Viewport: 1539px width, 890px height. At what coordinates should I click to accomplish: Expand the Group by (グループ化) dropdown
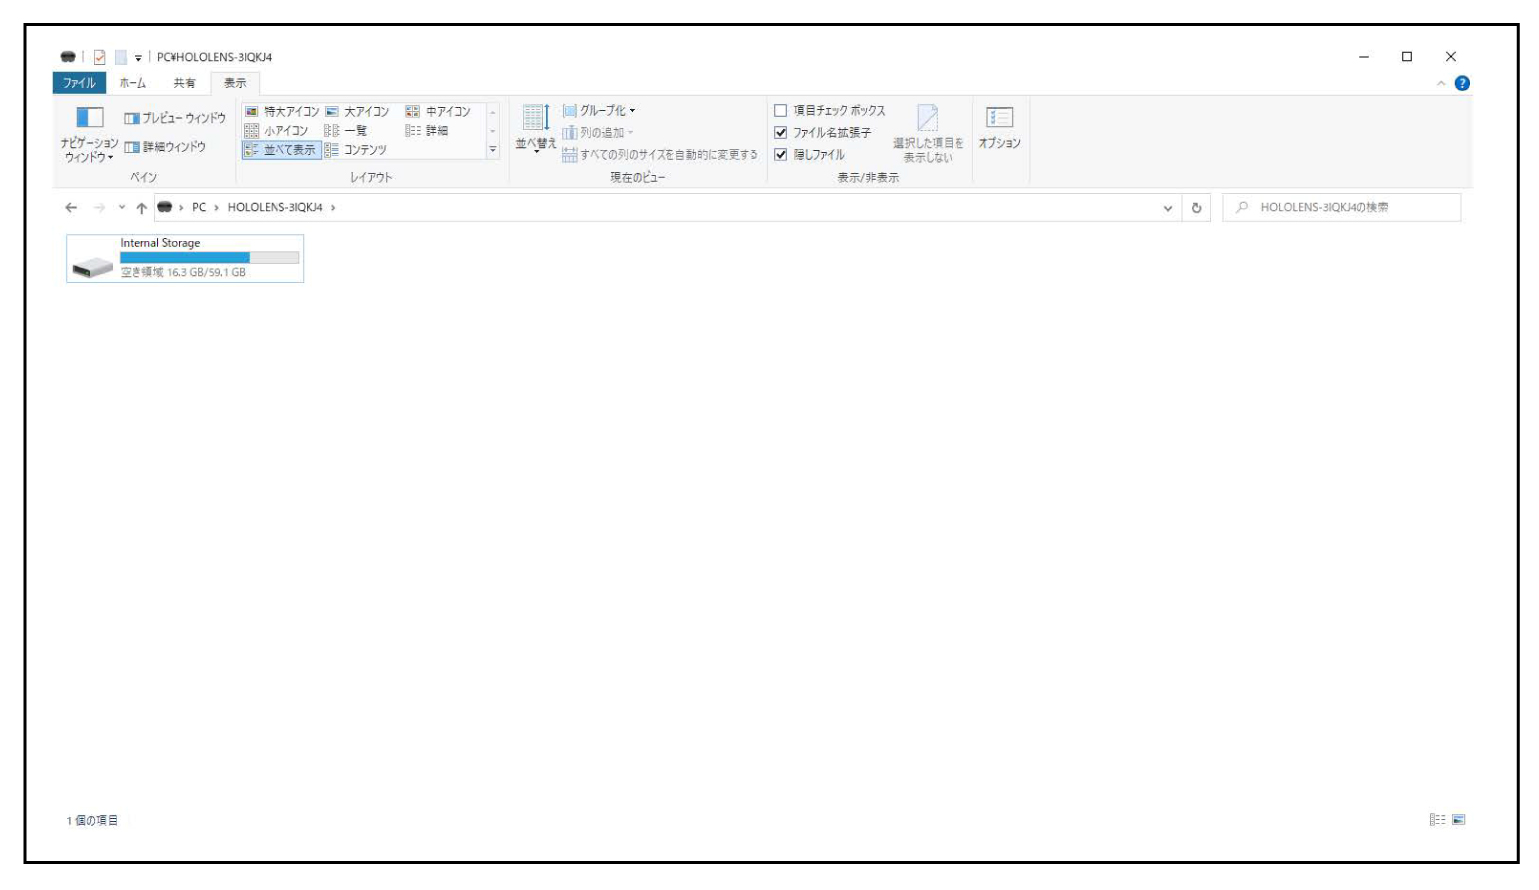click(600, 111)
